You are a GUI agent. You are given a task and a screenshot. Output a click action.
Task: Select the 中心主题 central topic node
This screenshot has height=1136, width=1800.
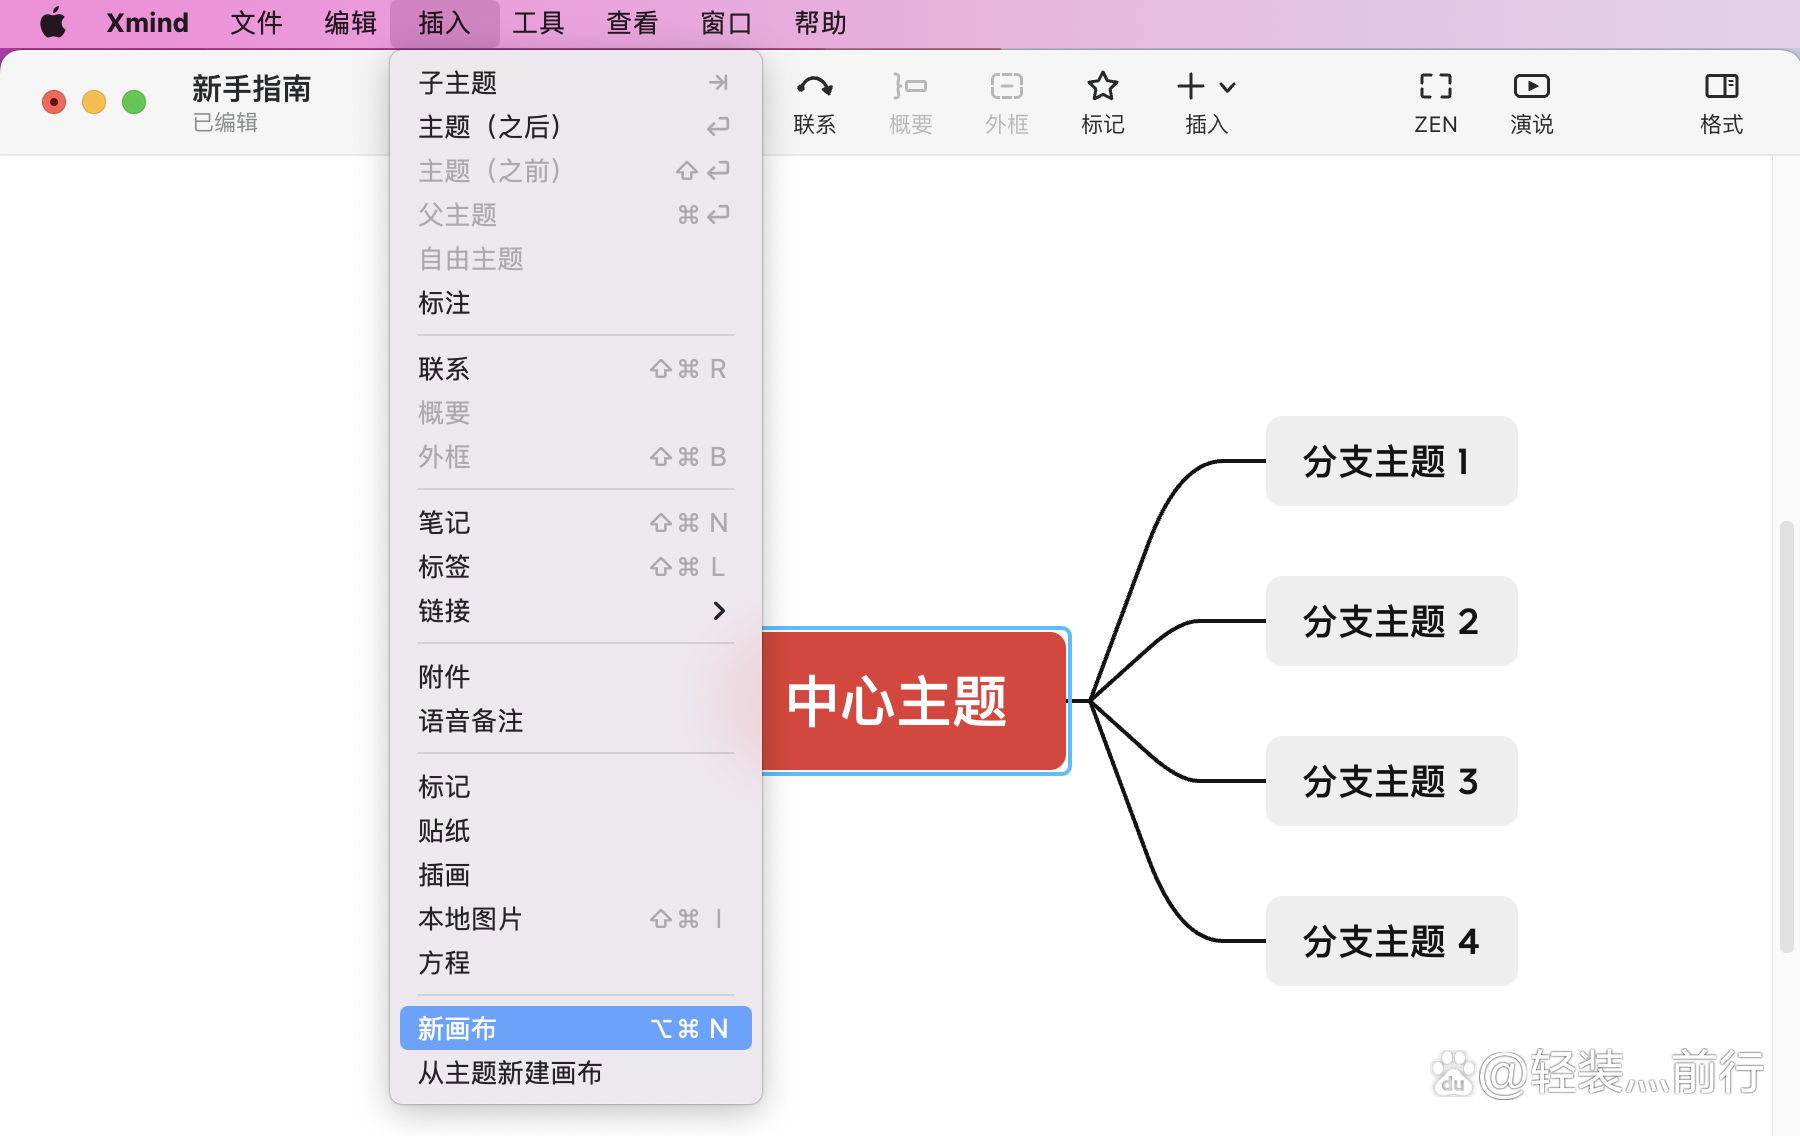click(x=915, y=701)
